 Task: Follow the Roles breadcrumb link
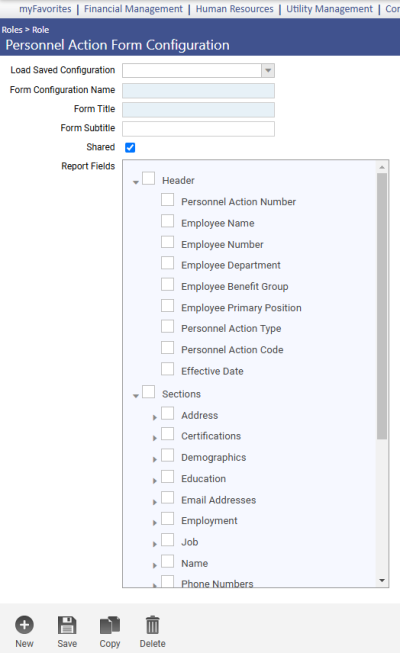click(12, 30)
